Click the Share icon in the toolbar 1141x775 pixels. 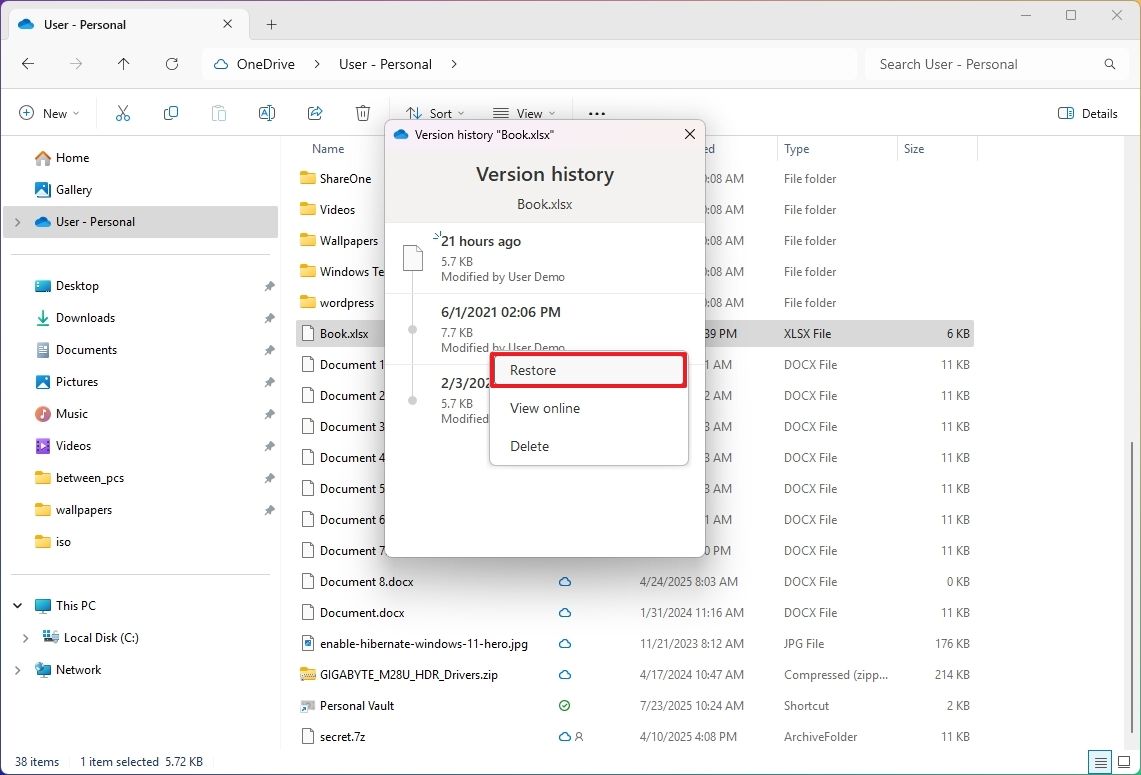(x=314, y=113)
